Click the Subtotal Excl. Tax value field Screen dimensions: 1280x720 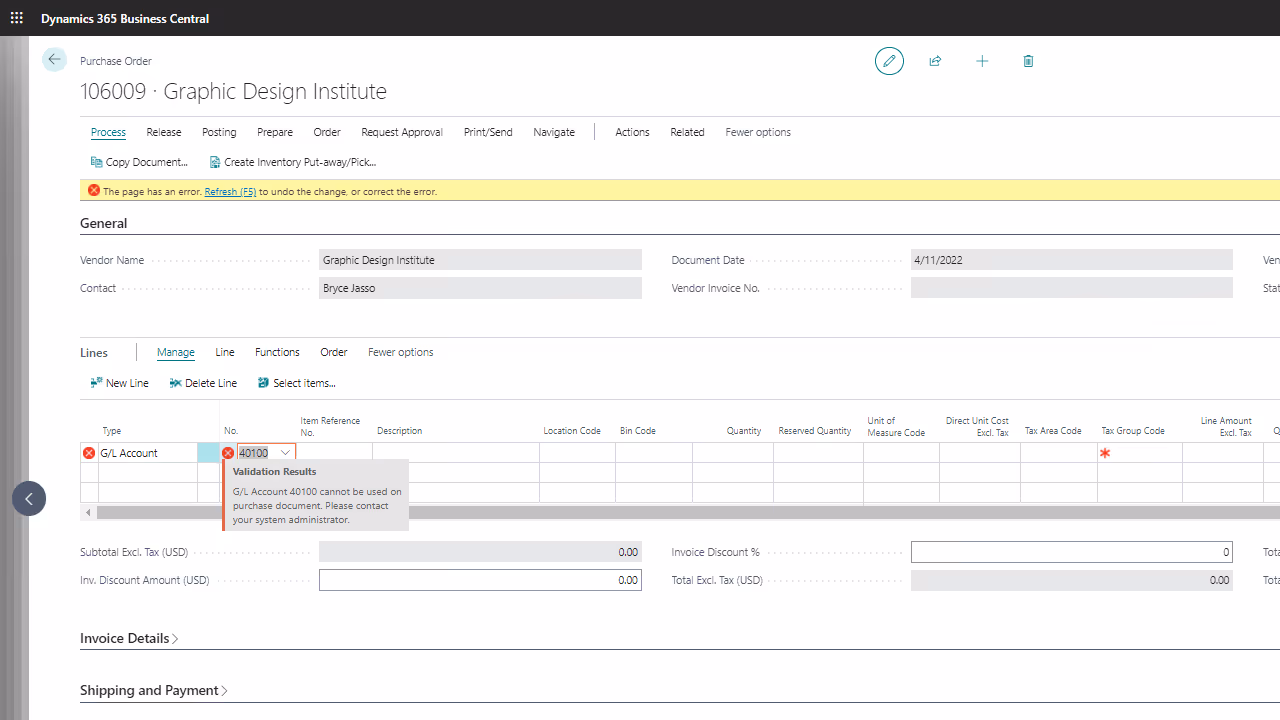(x=480, y=552)
